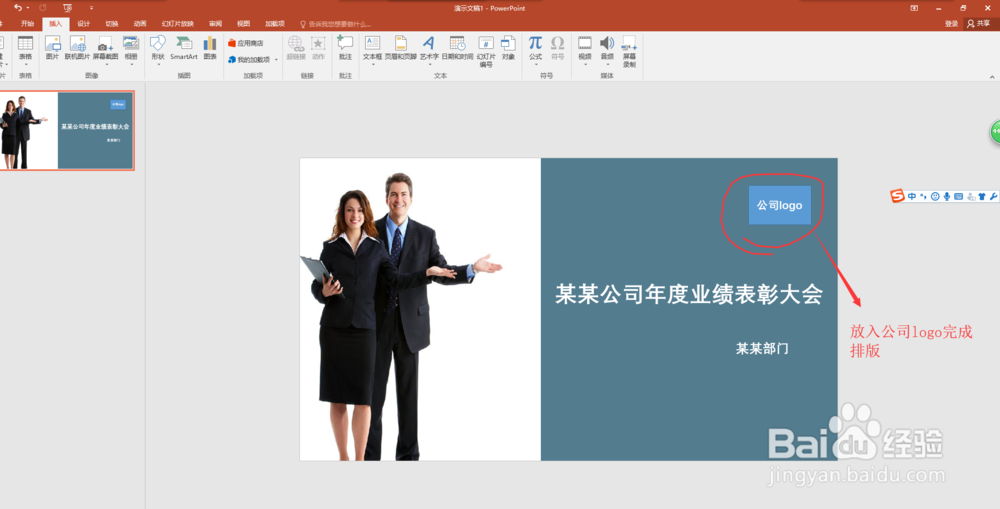Click the title 某某公司年度业绩表彰大会
The width and height of the screenshot is (1000, 509).
(x=688, y=294)
